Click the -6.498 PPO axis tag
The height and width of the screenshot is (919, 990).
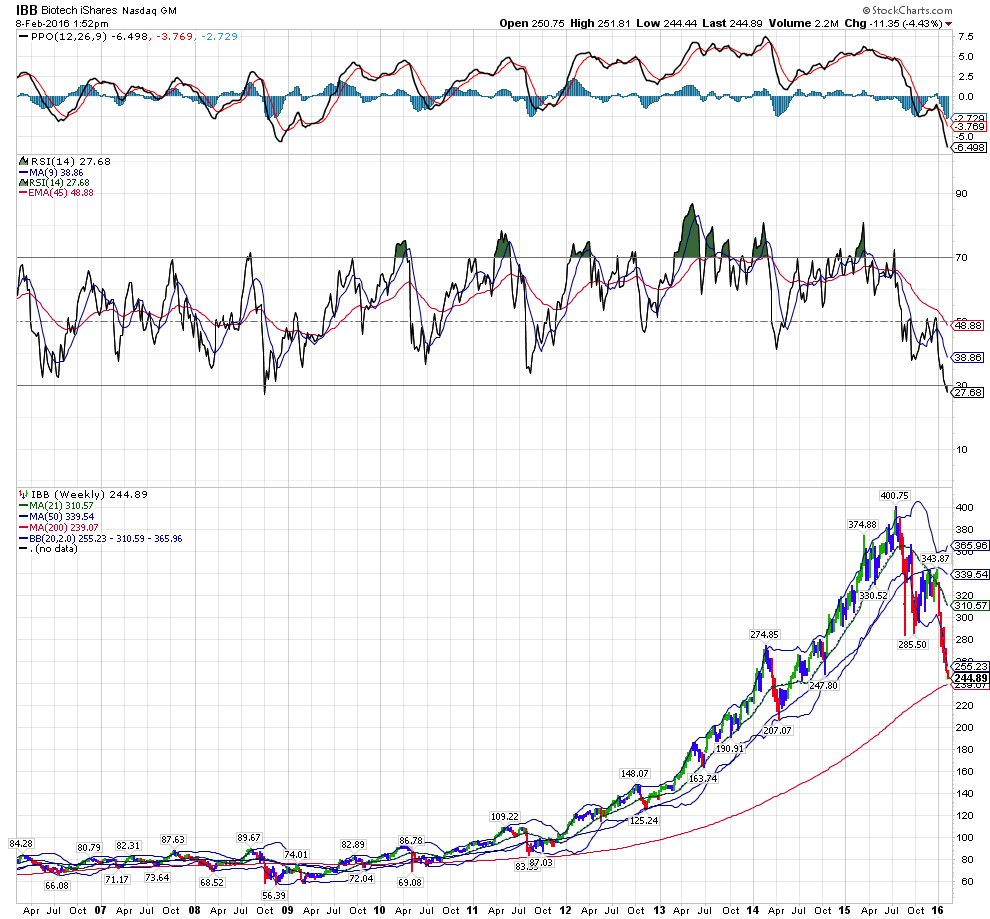click(969, 147)
